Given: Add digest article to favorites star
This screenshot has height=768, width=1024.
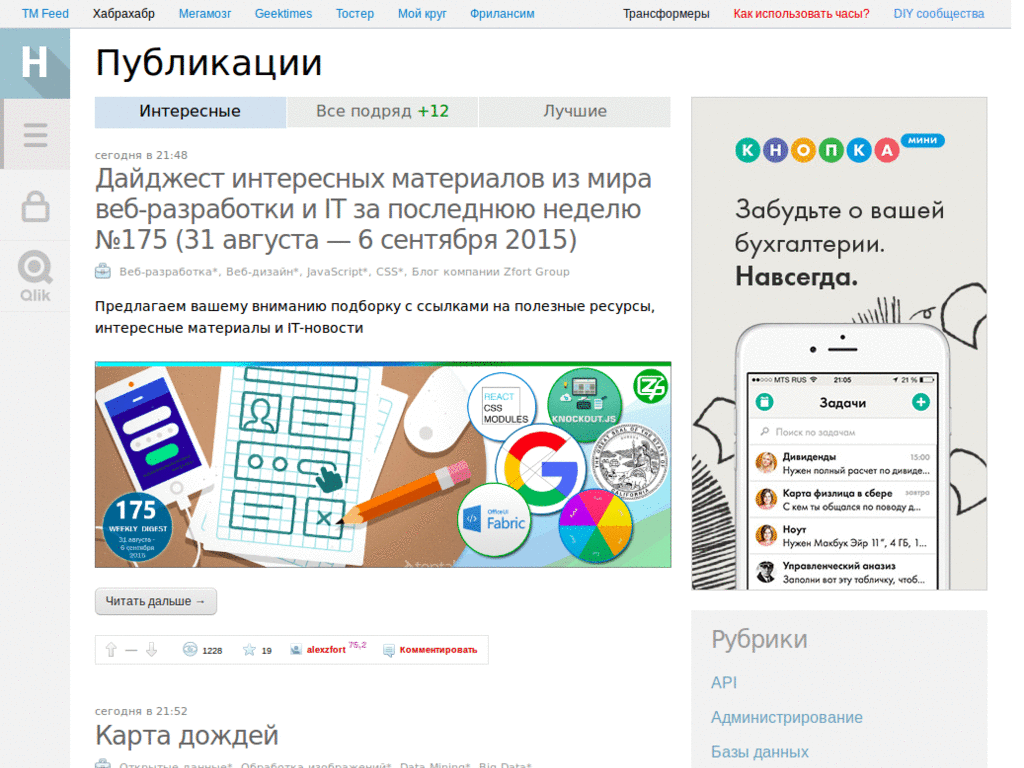Looking at the screenshot, I should pyautogui.click(x=249, y=650).
